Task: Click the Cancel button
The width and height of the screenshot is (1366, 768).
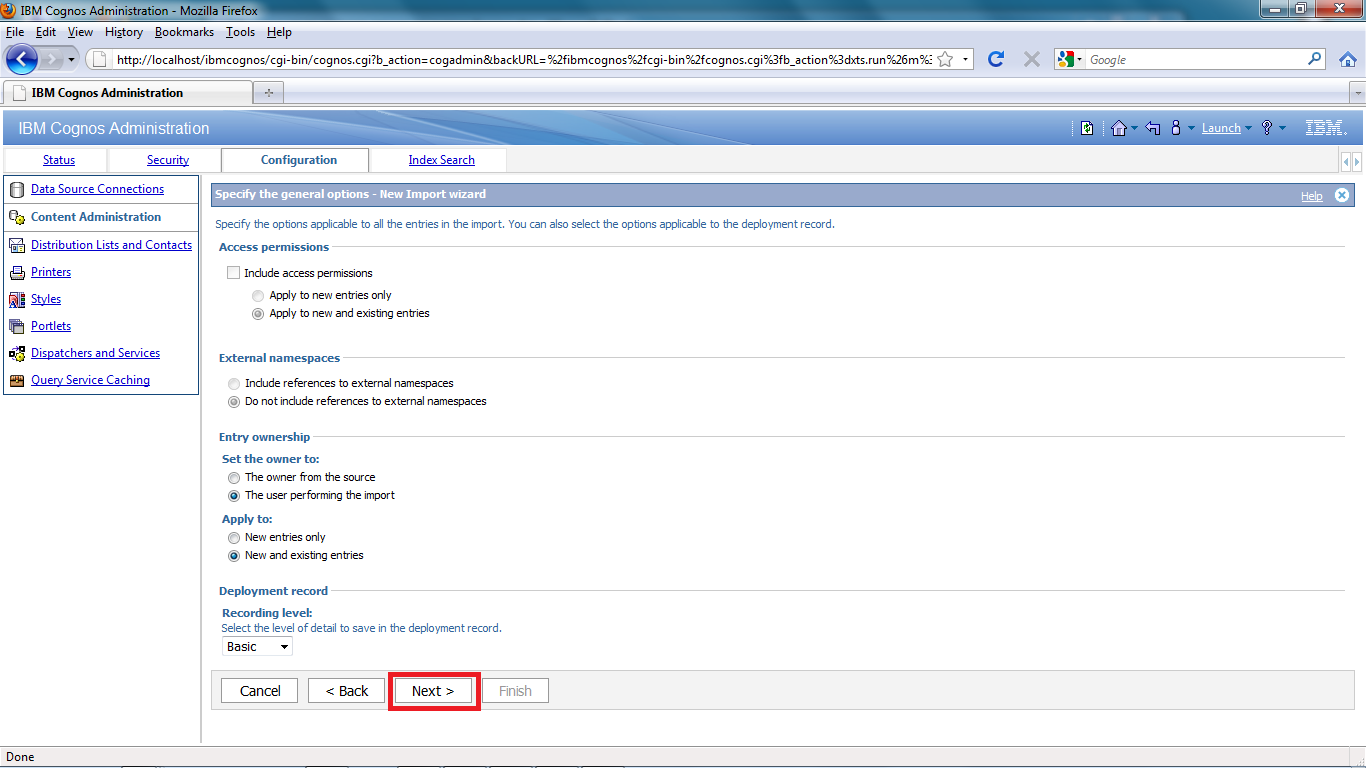Action: pyautogui.click(x=260, y=691)
